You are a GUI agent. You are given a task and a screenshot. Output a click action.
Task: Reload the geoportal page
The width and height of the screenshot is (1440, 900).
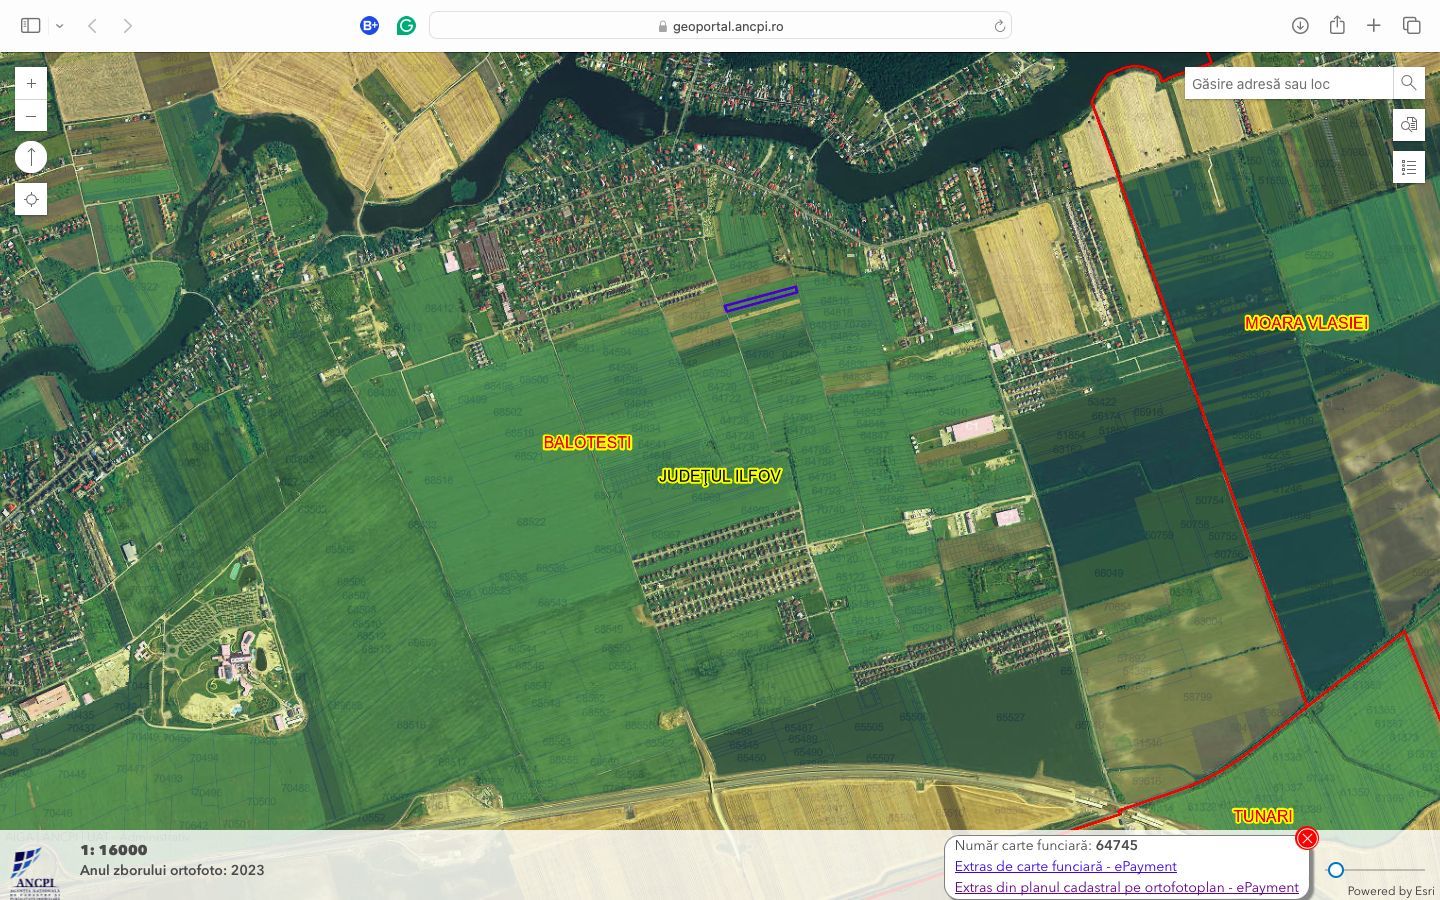coord(999,26)
